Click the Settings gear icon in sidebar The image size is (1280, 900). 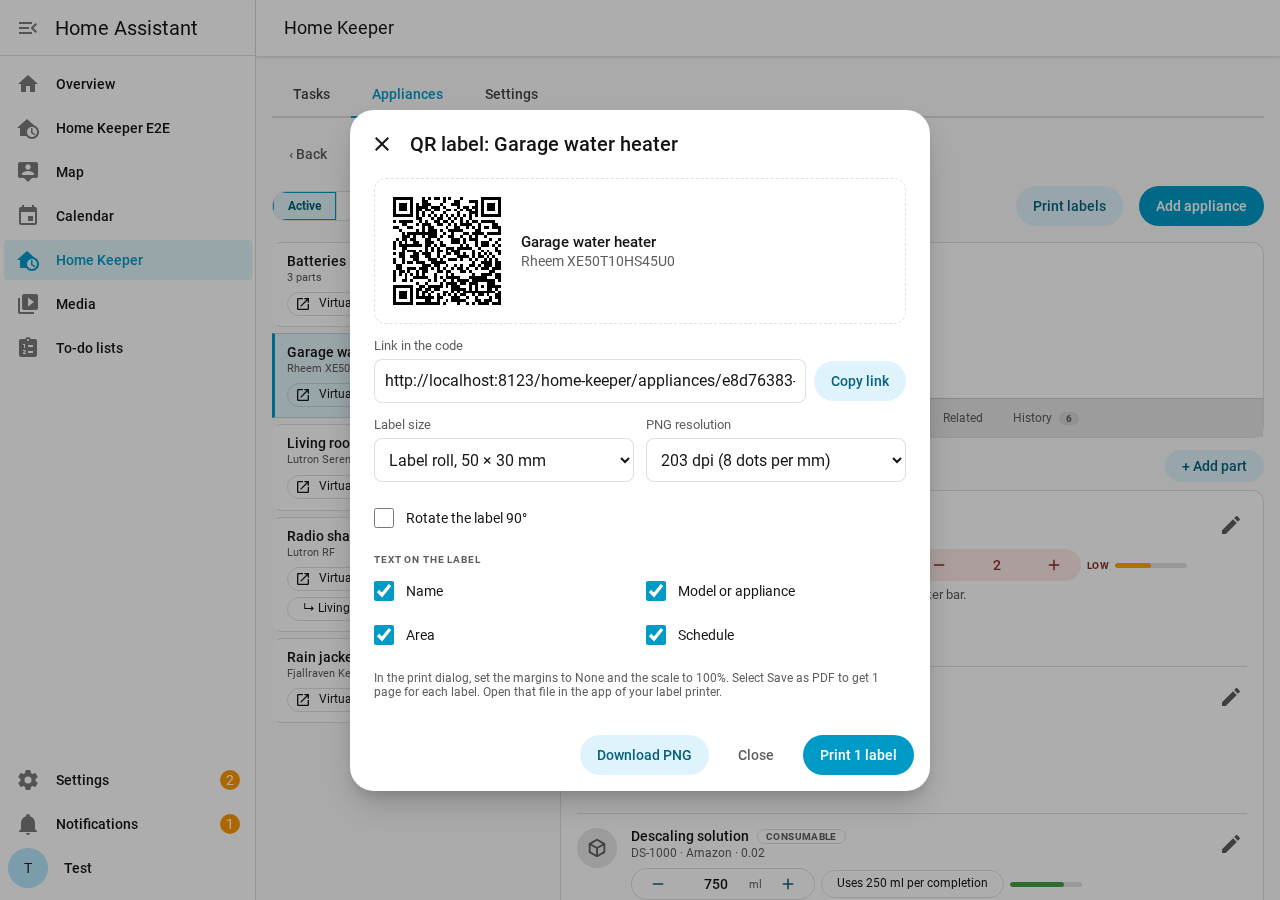tap(28, 780)
